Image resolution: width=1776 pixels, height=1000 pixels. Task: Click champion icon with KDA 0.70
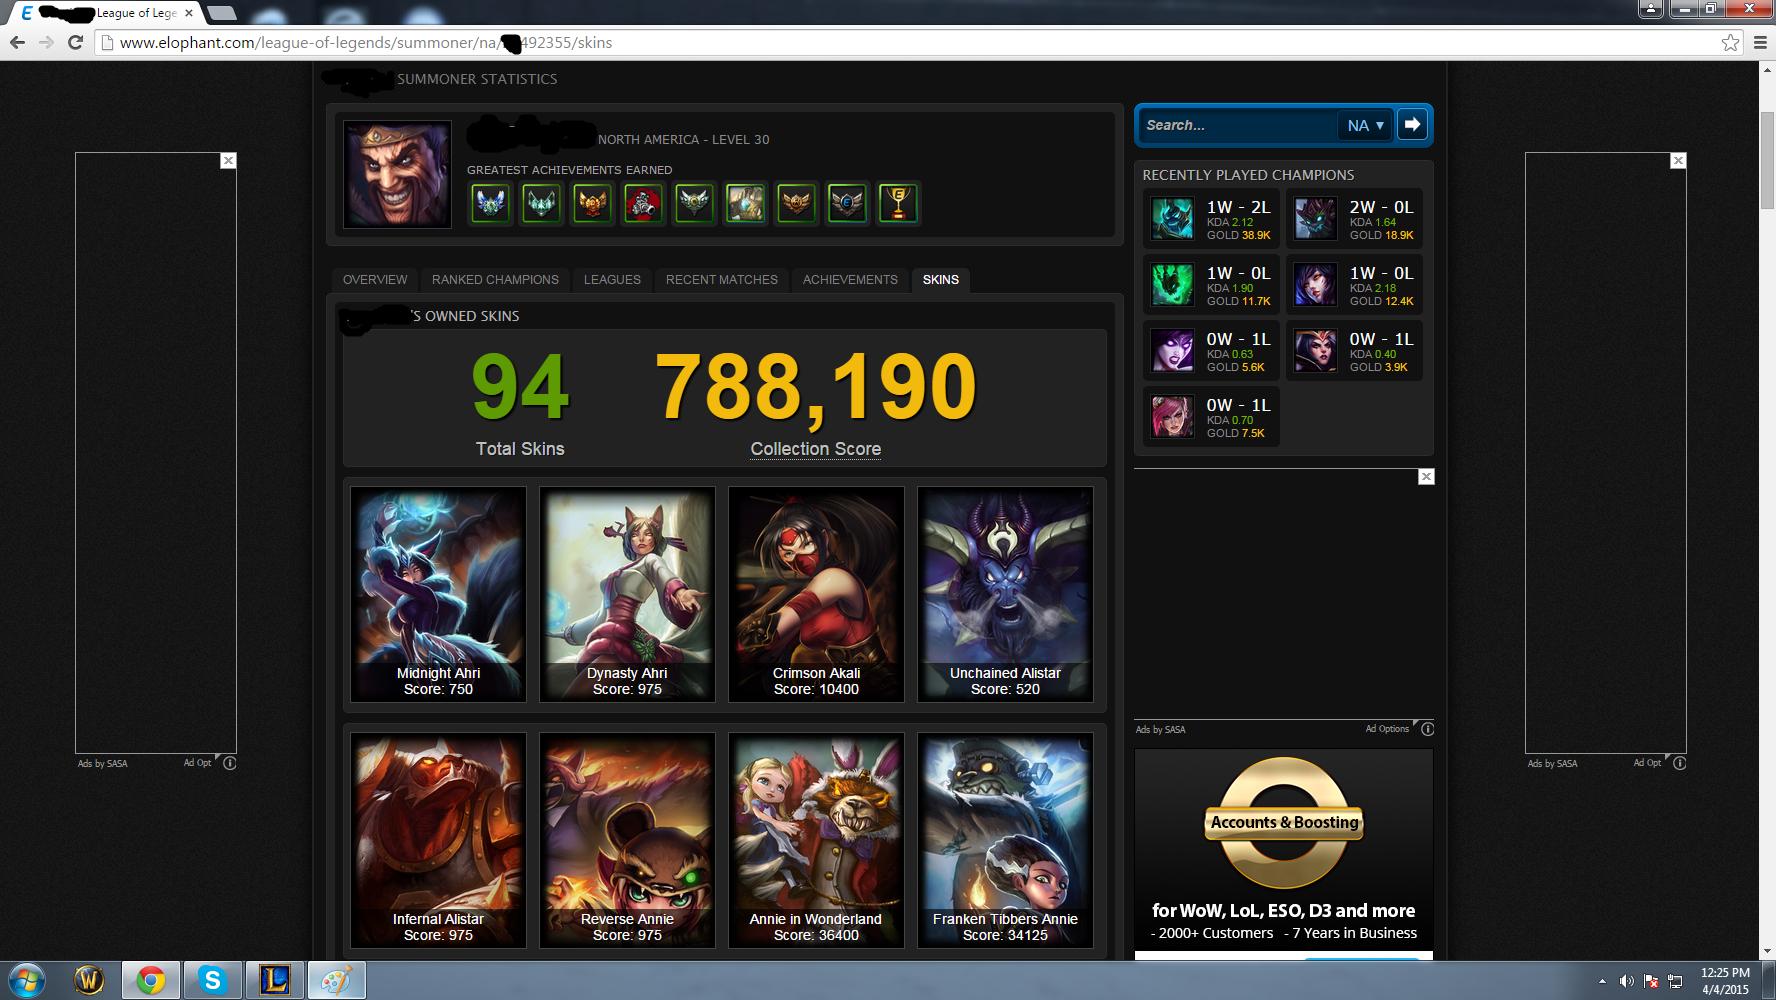click(x=1172, y=417)
